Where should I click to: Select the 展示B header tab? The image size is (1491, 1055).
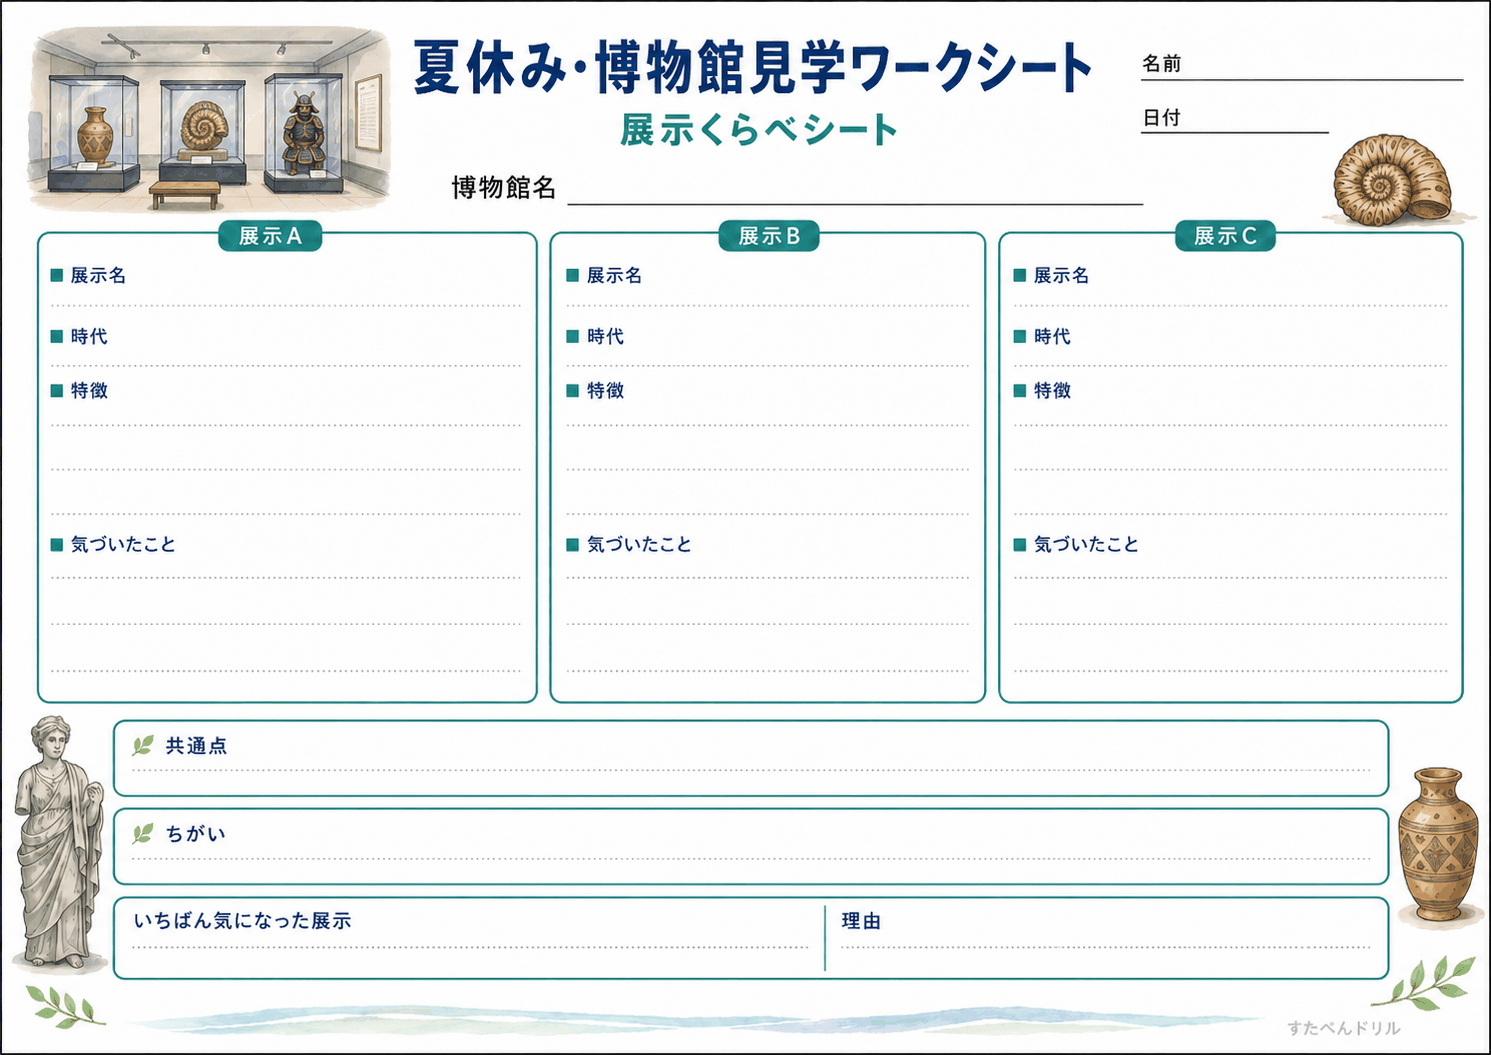(769, 236)
